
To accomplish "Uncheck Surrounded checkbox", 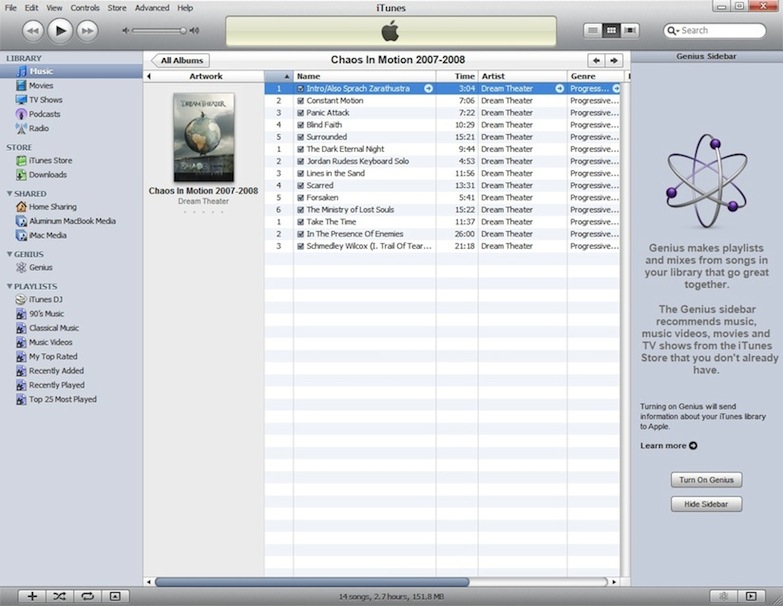I will pyautogui.click(x=301, y=137).
